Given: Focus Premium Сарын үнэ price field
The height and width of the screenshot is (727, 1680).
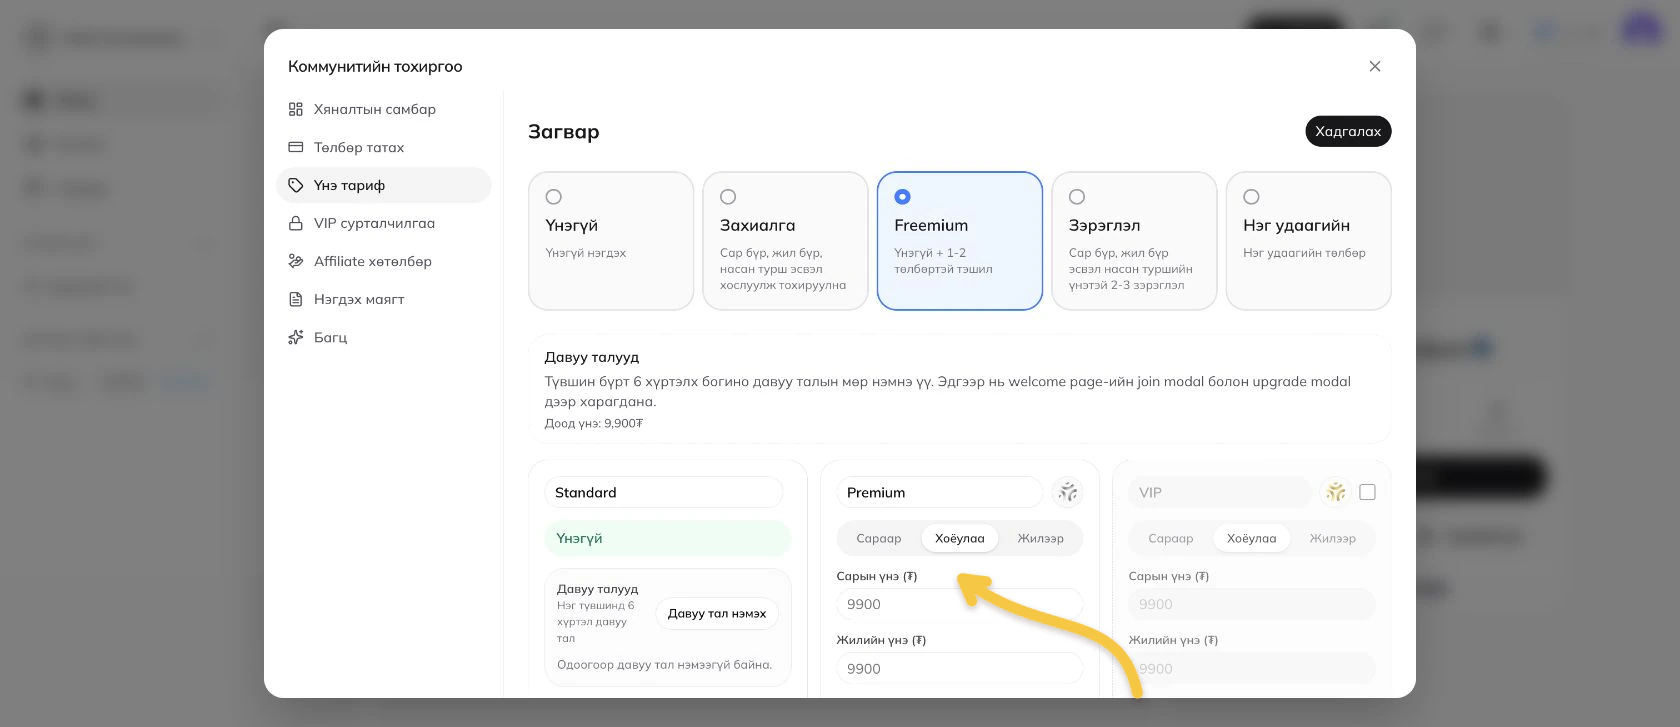Looking at the screenshot, I should point(960,604).
